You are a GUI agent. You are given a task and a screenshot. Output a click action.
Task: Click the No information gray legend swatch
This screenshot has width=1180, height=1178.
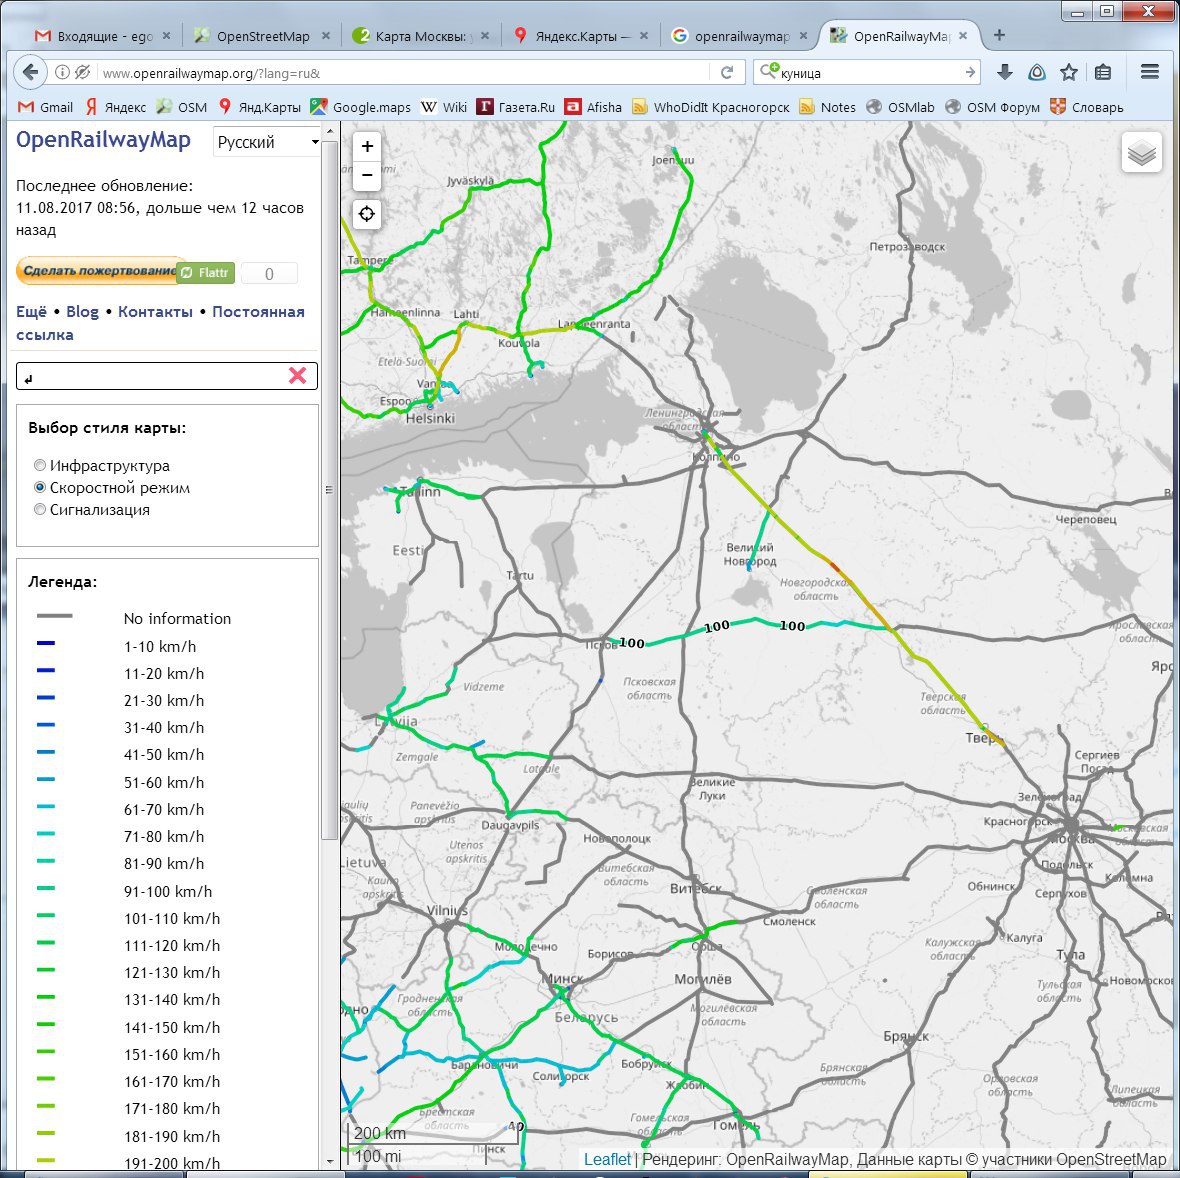[55, 616]
